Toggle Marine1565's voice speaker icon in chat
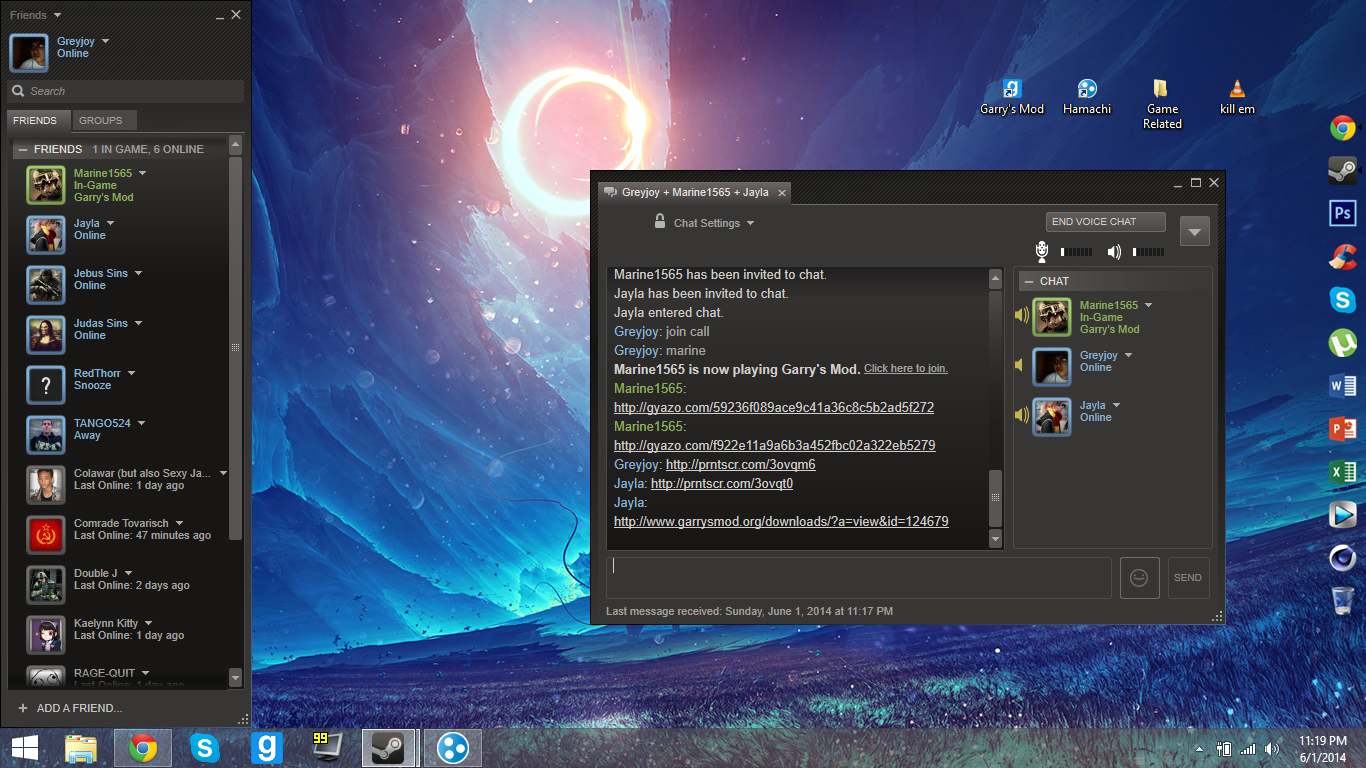 coord(1021,315)
